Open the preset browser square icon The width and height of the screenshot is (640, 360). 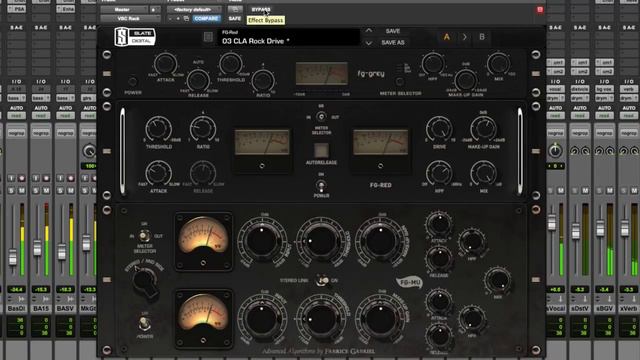(208, 37)
